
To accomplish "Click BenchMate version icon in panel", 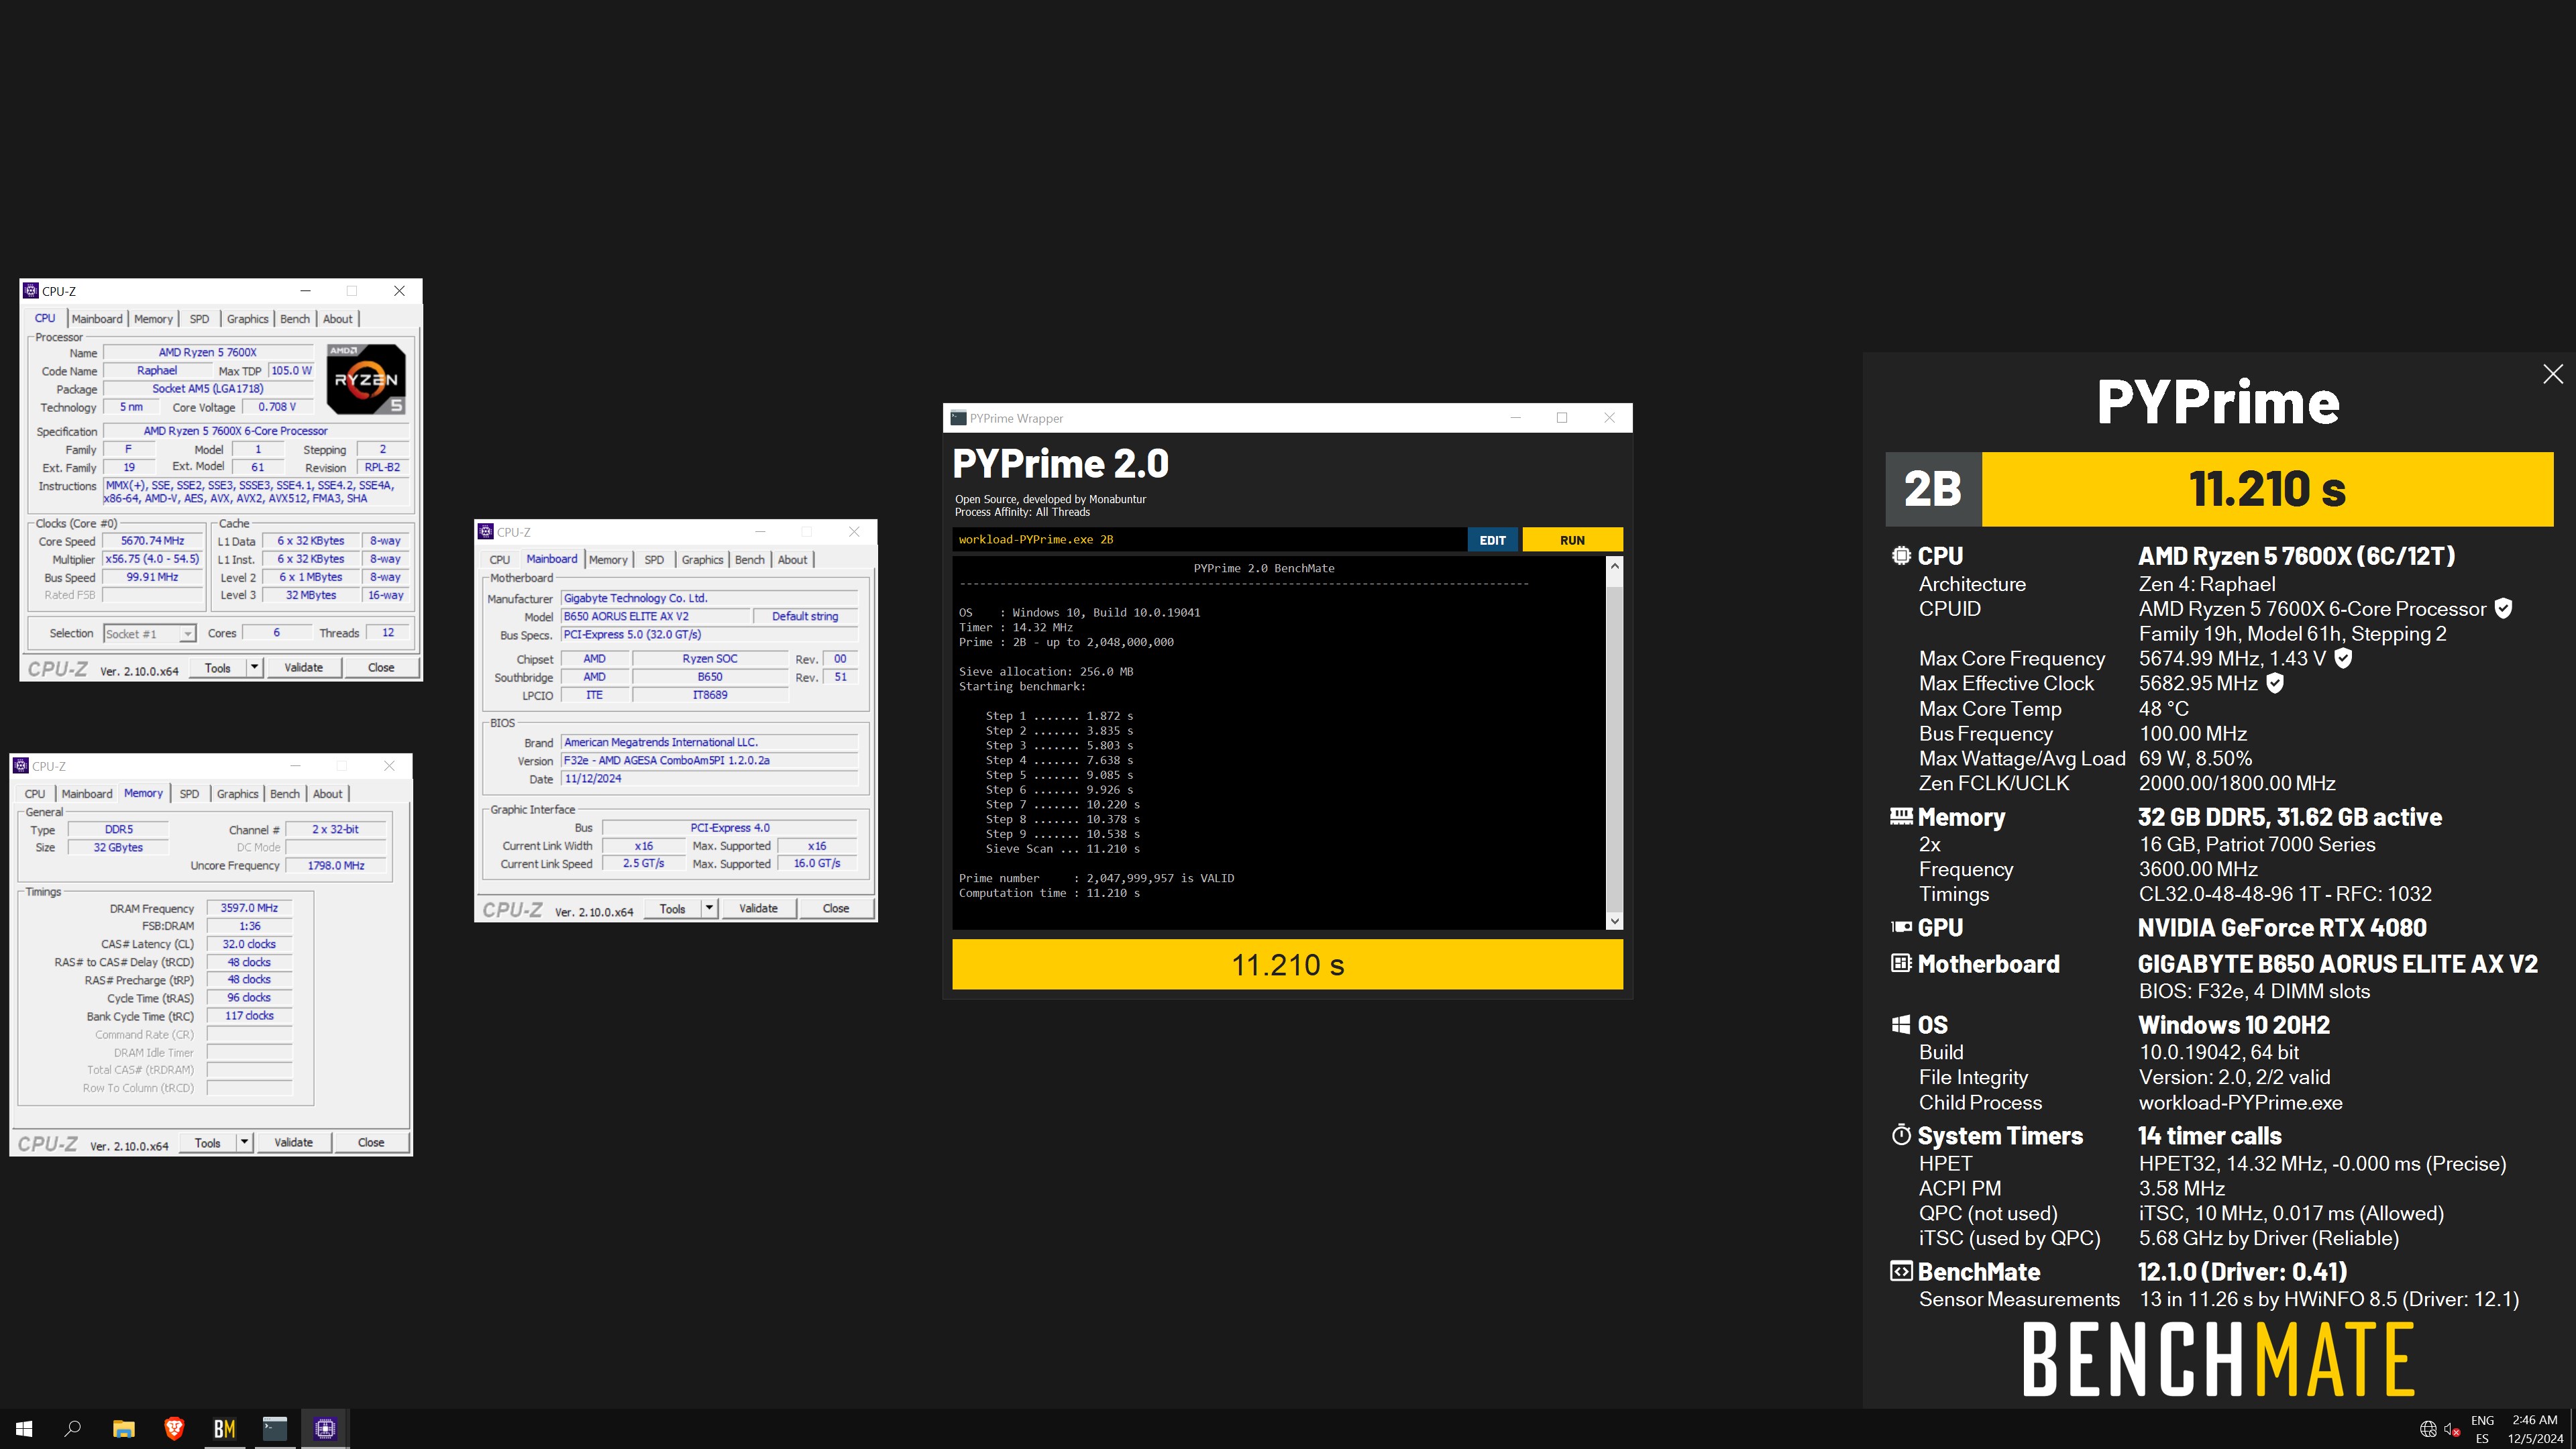I will [x=1901, y=1272].
